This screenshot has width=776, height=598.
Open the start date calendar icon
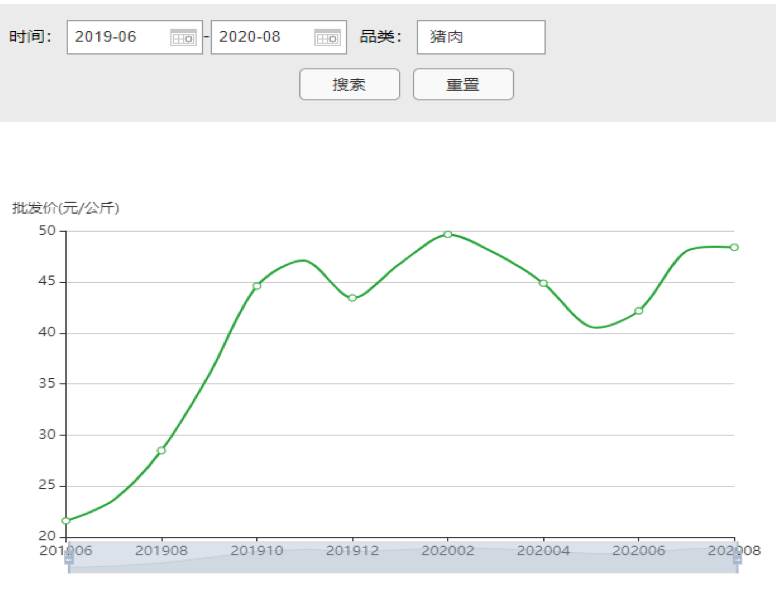point(183,37)
